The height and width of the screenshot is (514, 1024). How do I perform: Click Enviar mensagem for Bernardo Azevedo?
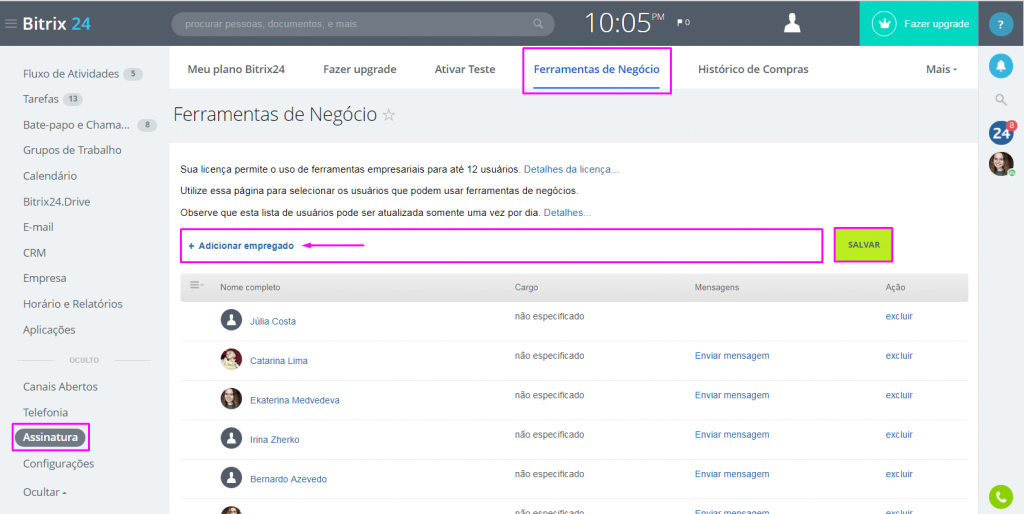[731, 474]
